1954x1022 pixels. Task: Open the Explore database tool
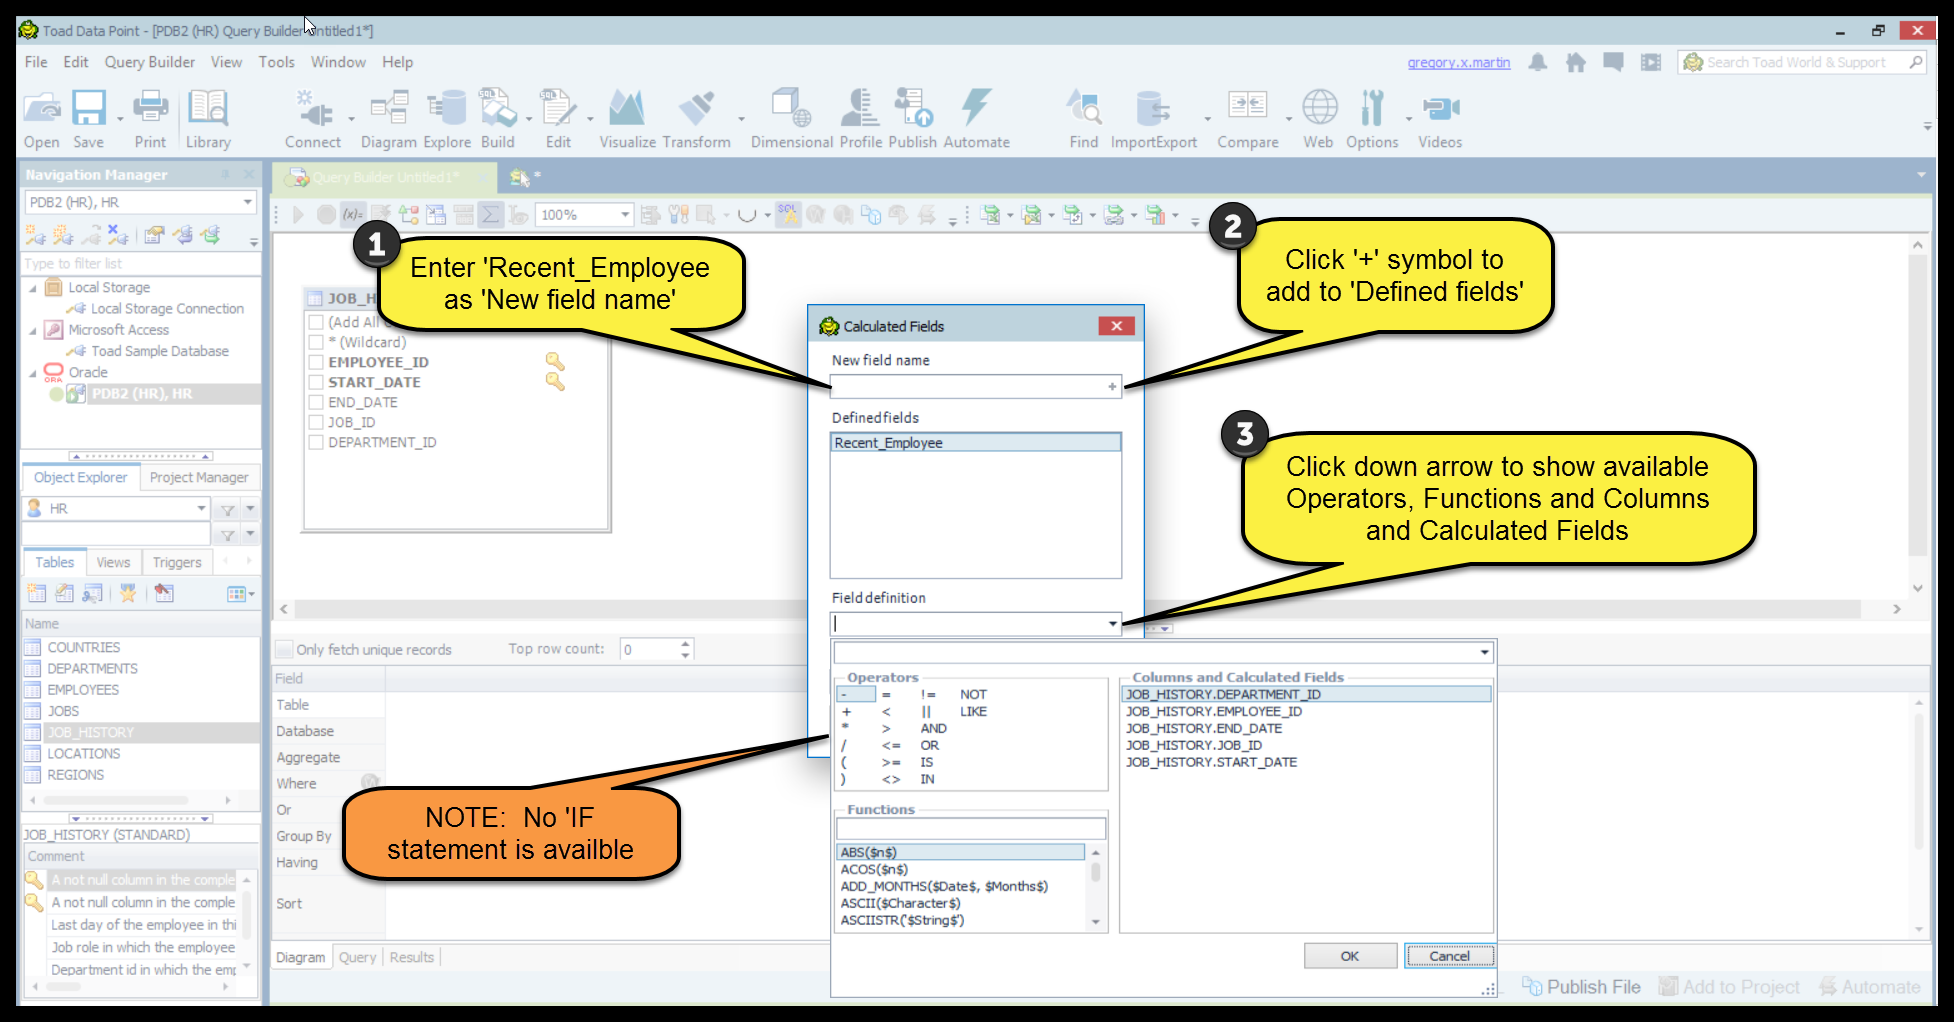[x=447, y=118]
